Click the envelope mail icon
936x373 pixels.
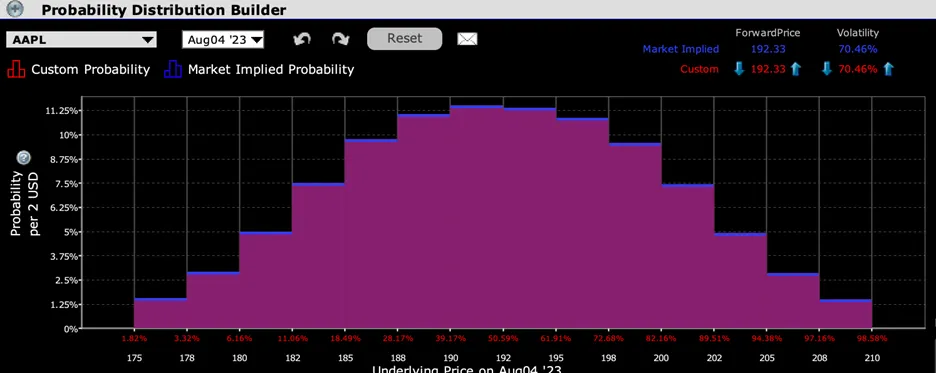coord(467,39)
